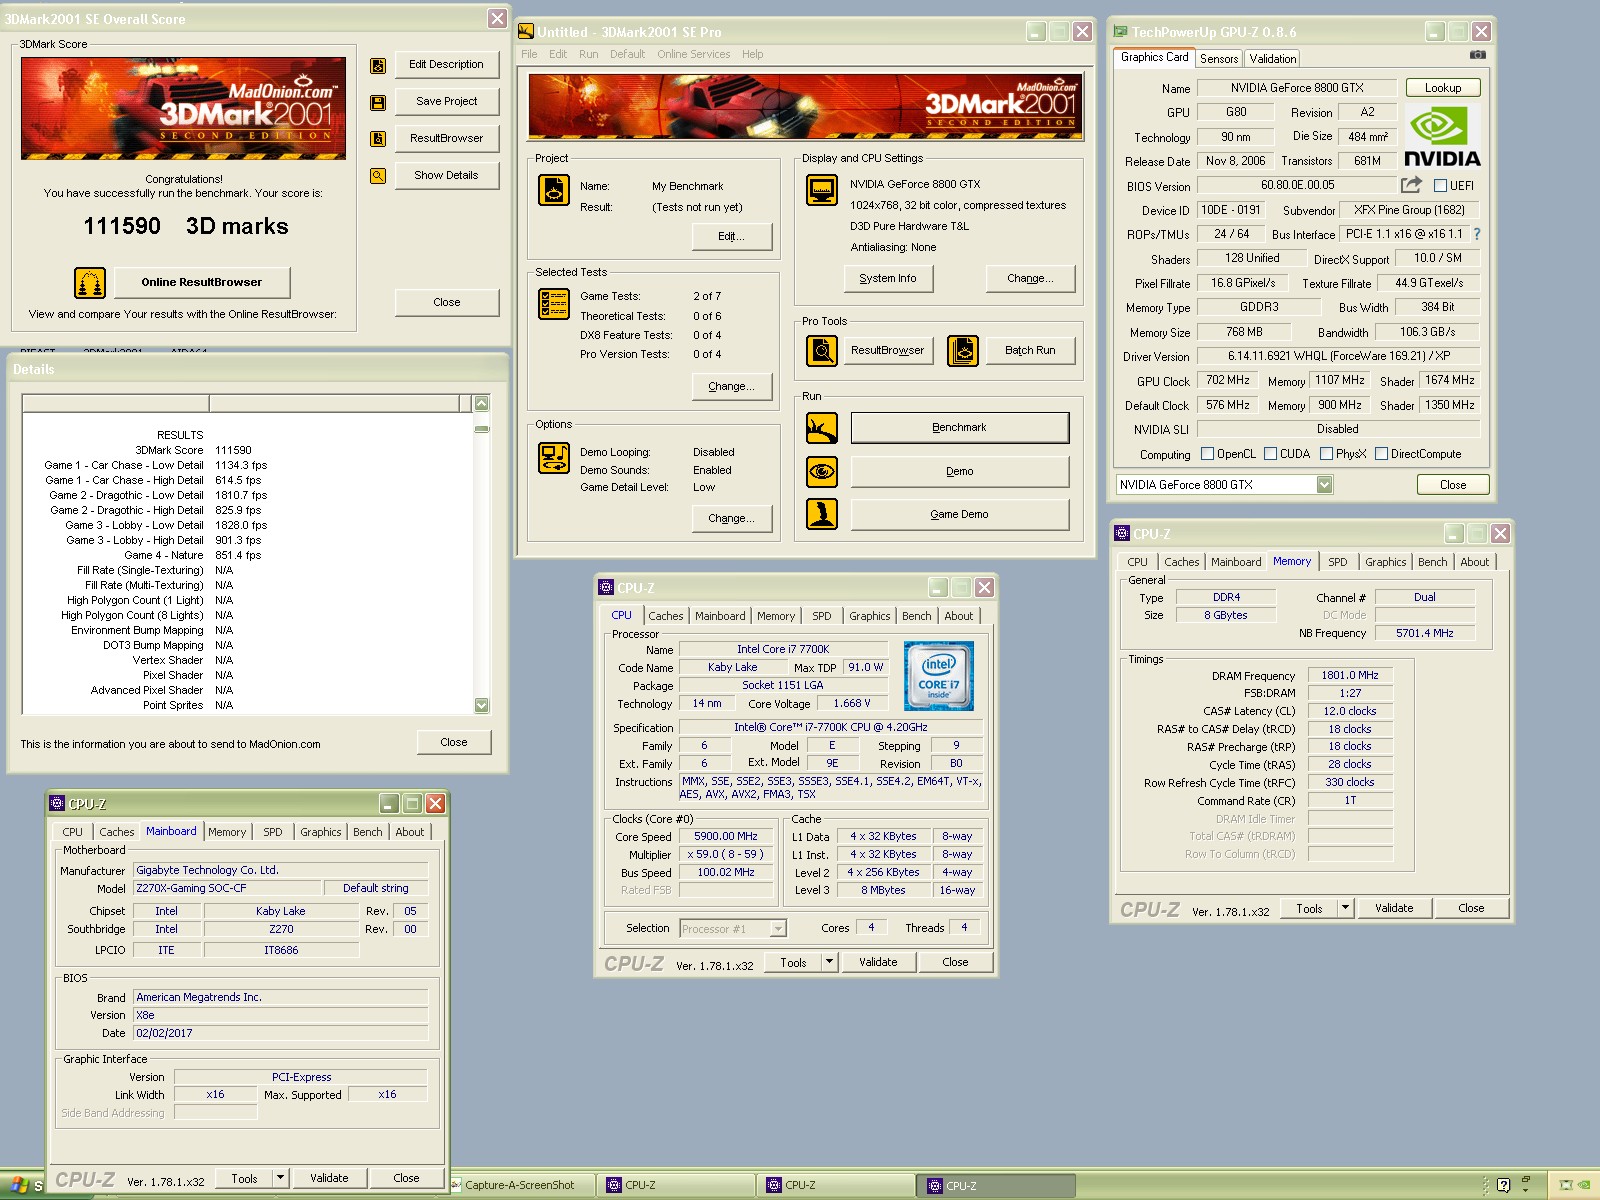This screenshot has height=1200, width=1600.
Task: Expand Tools dropdown arrow in CPU-Z CPU window
Action: point(829,962)
